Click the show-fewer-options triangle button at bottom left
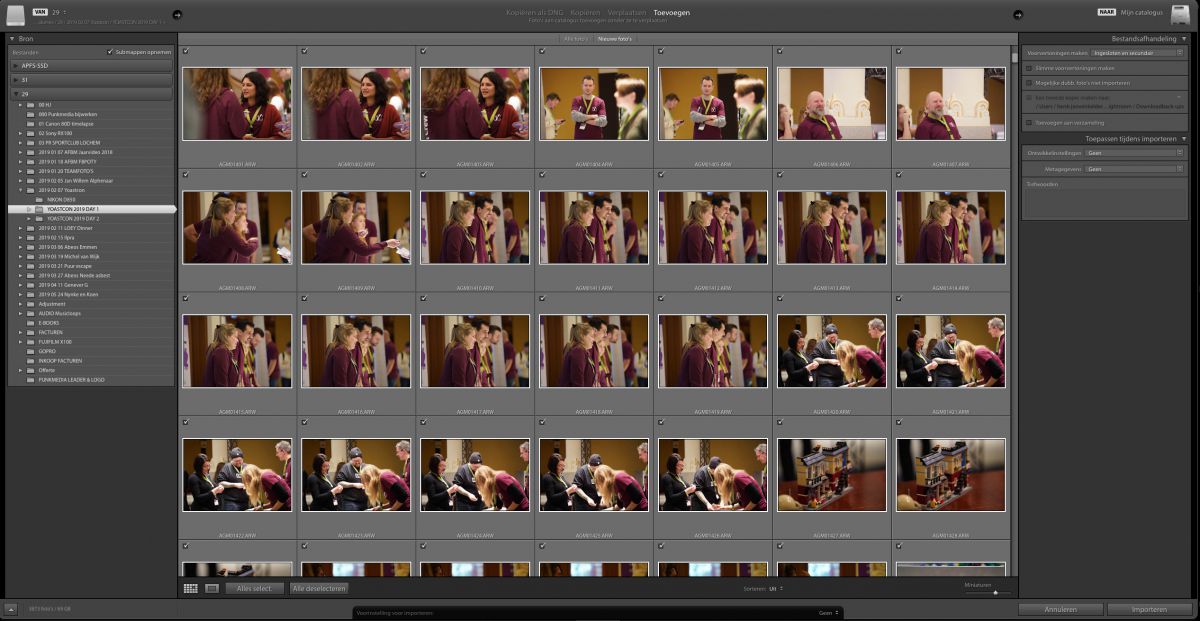Viewport: 1200px width, 621px height. [x=11, y=608]
